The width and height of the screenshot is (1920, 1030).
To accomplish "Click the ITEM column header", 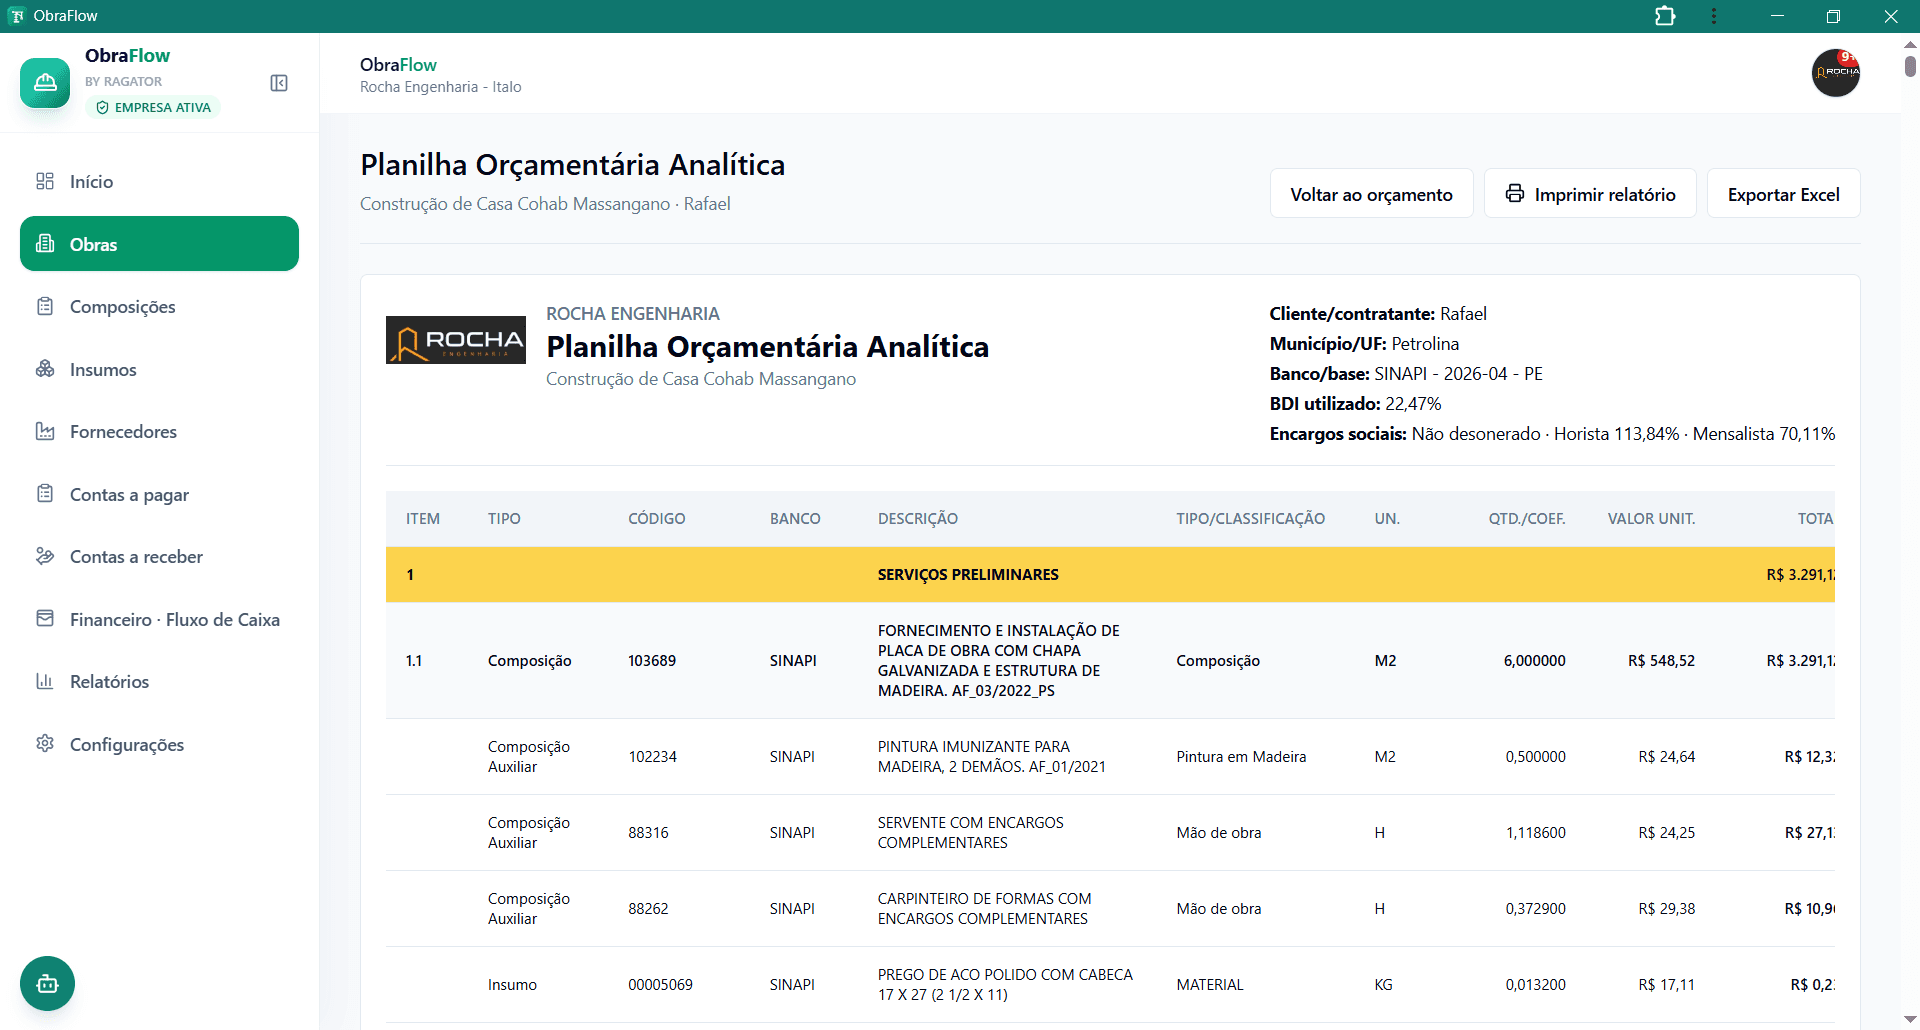I will [423, 518].
